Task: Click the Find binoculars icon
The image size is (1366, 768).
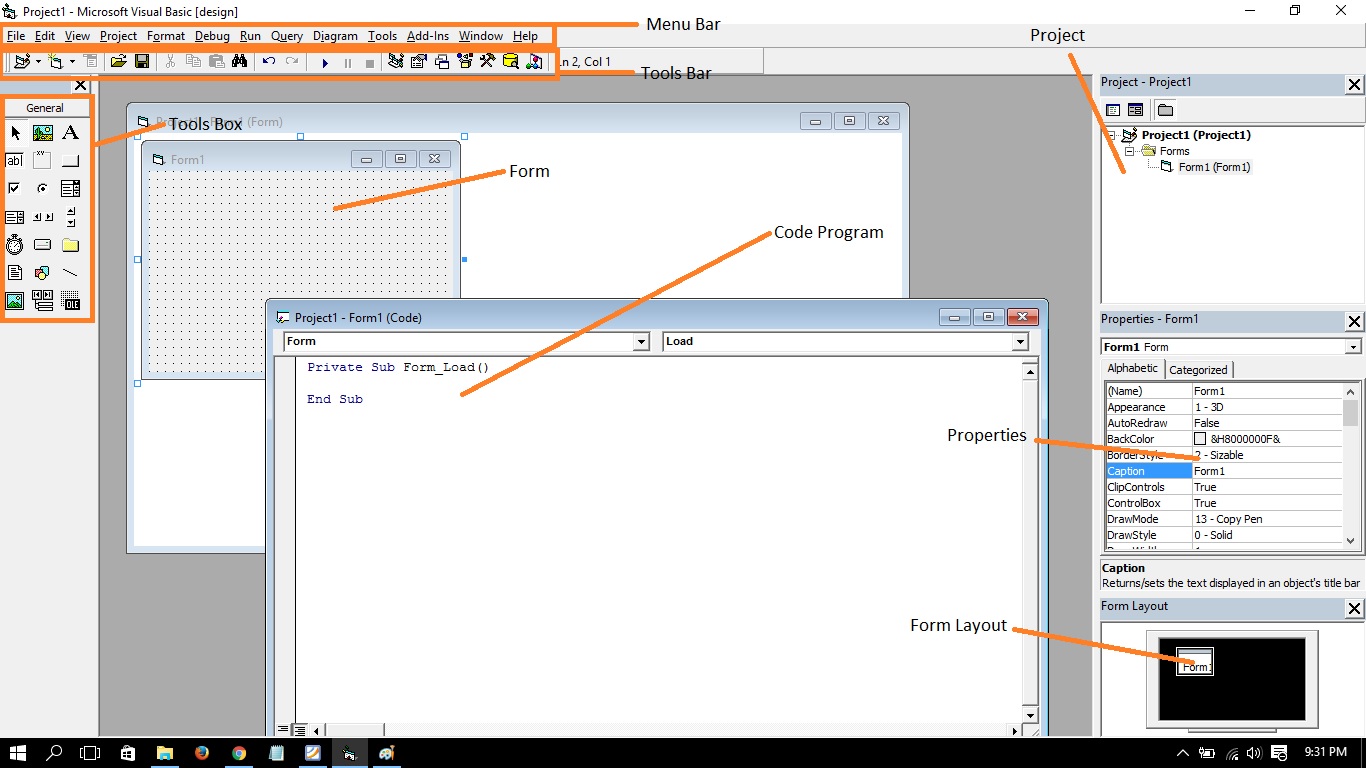Action: (240, 61)
